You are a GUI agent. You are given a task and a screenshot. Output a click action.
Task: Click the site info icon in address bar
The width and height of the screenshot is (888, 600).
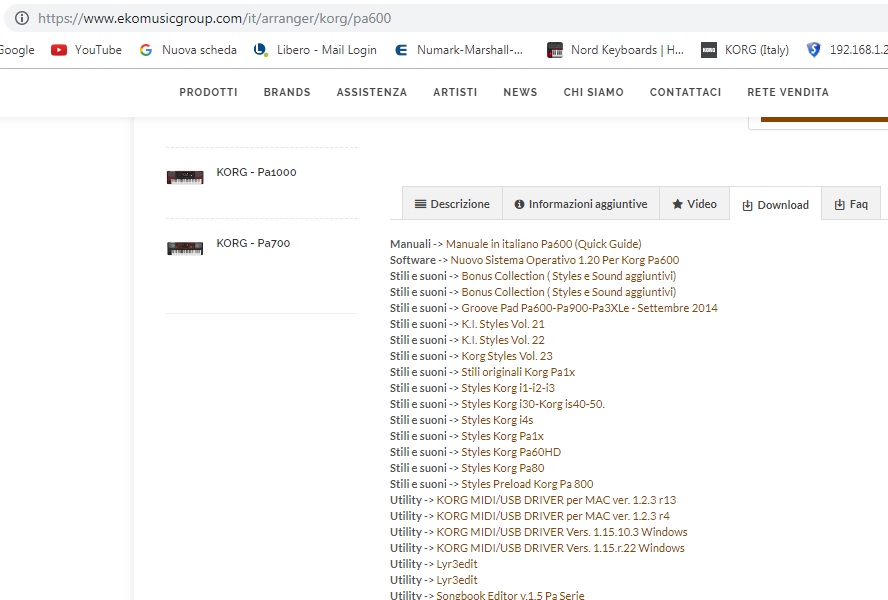point(22,18)
